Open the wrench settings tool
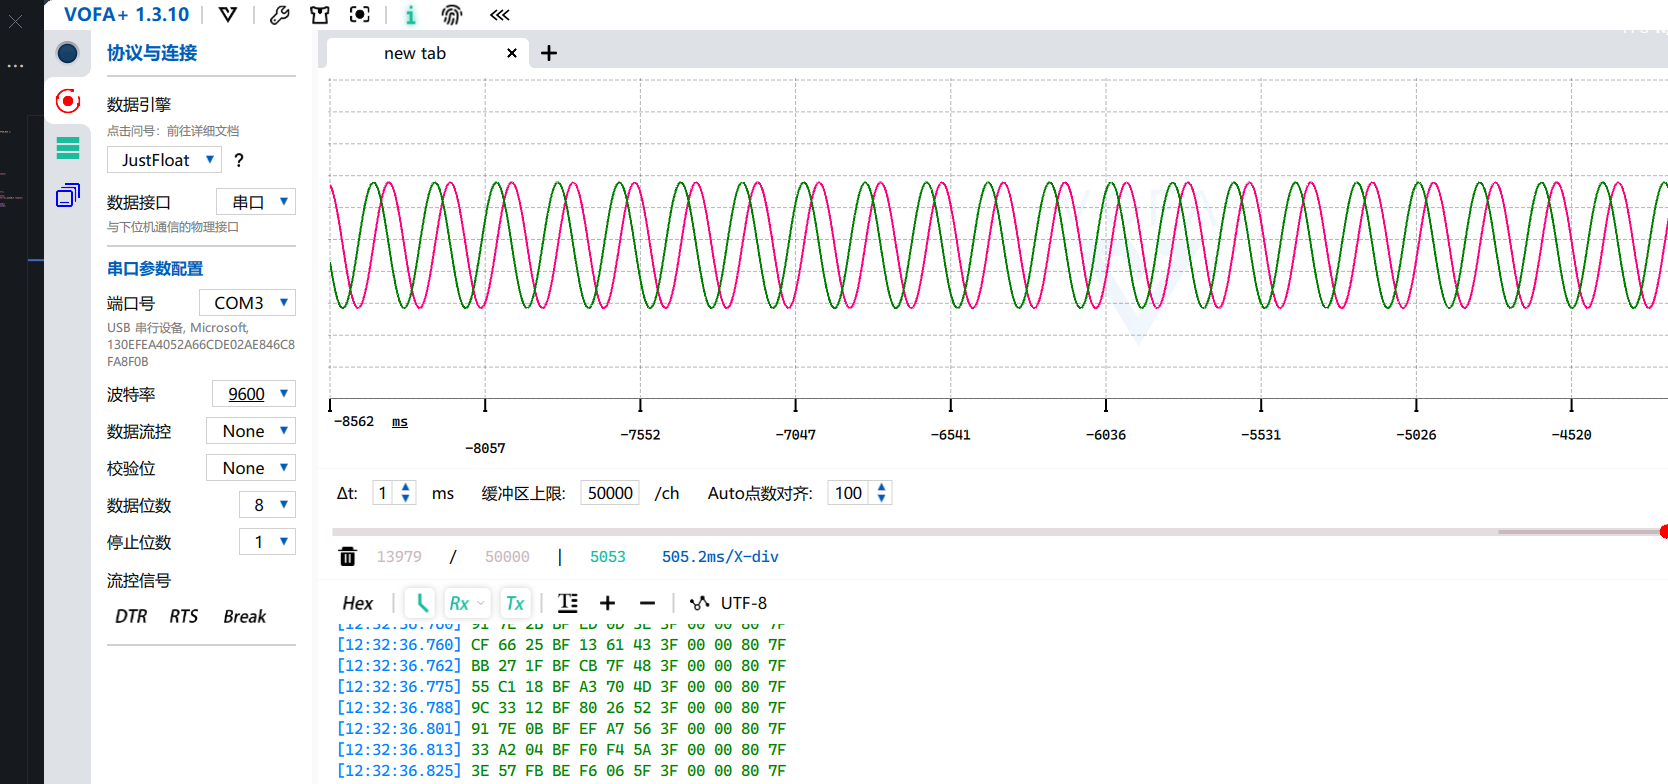The height and width of the screenshot is (784, 1668). click(x=280, y=14)
